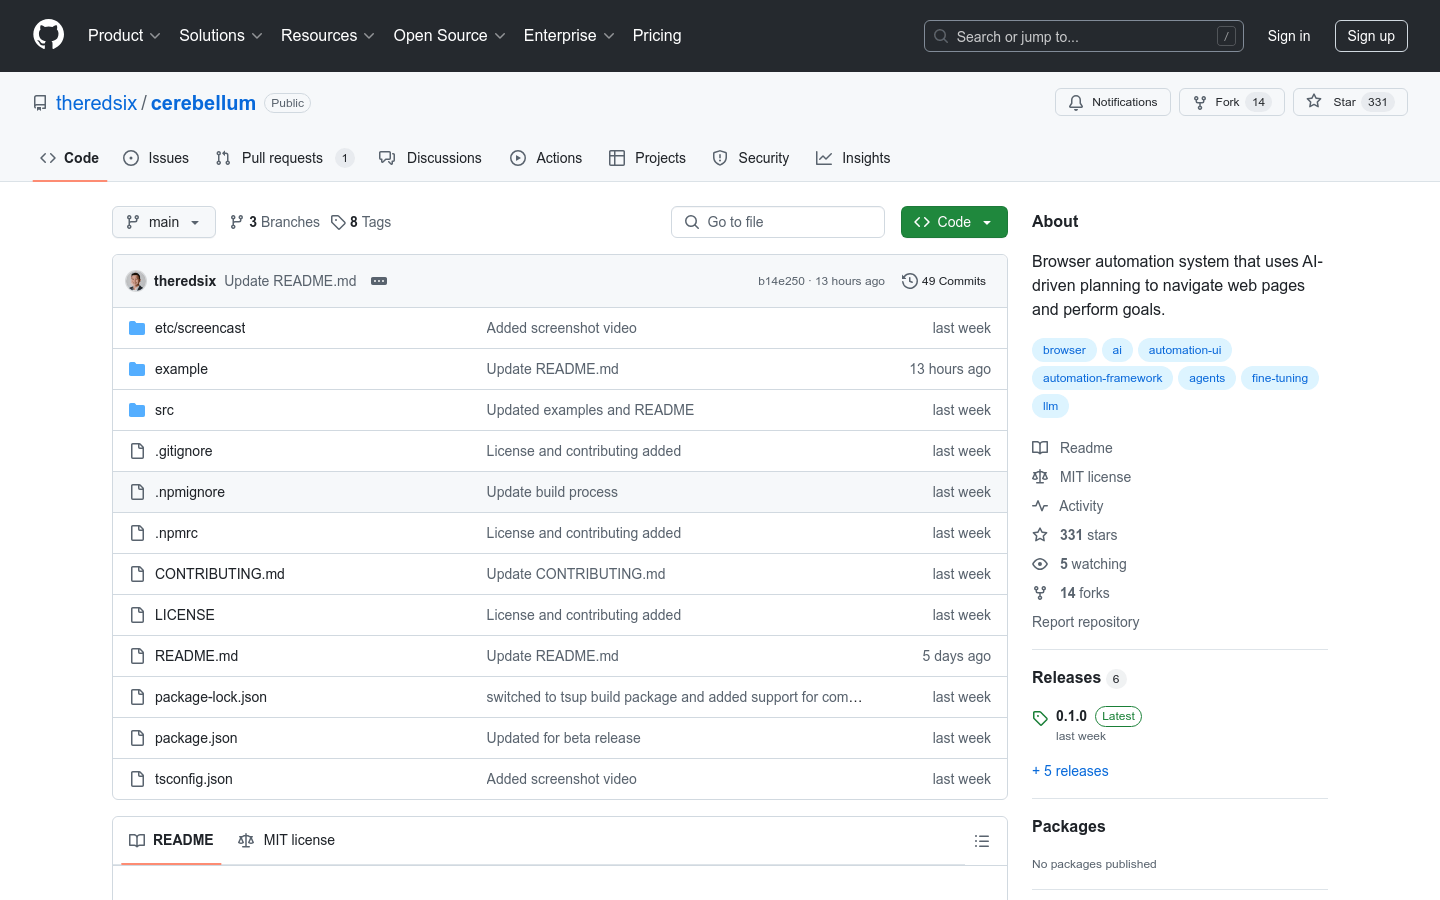Click the automation-framework topic tag
This screenshot has height=900, width=1440.
(1102, 378)
